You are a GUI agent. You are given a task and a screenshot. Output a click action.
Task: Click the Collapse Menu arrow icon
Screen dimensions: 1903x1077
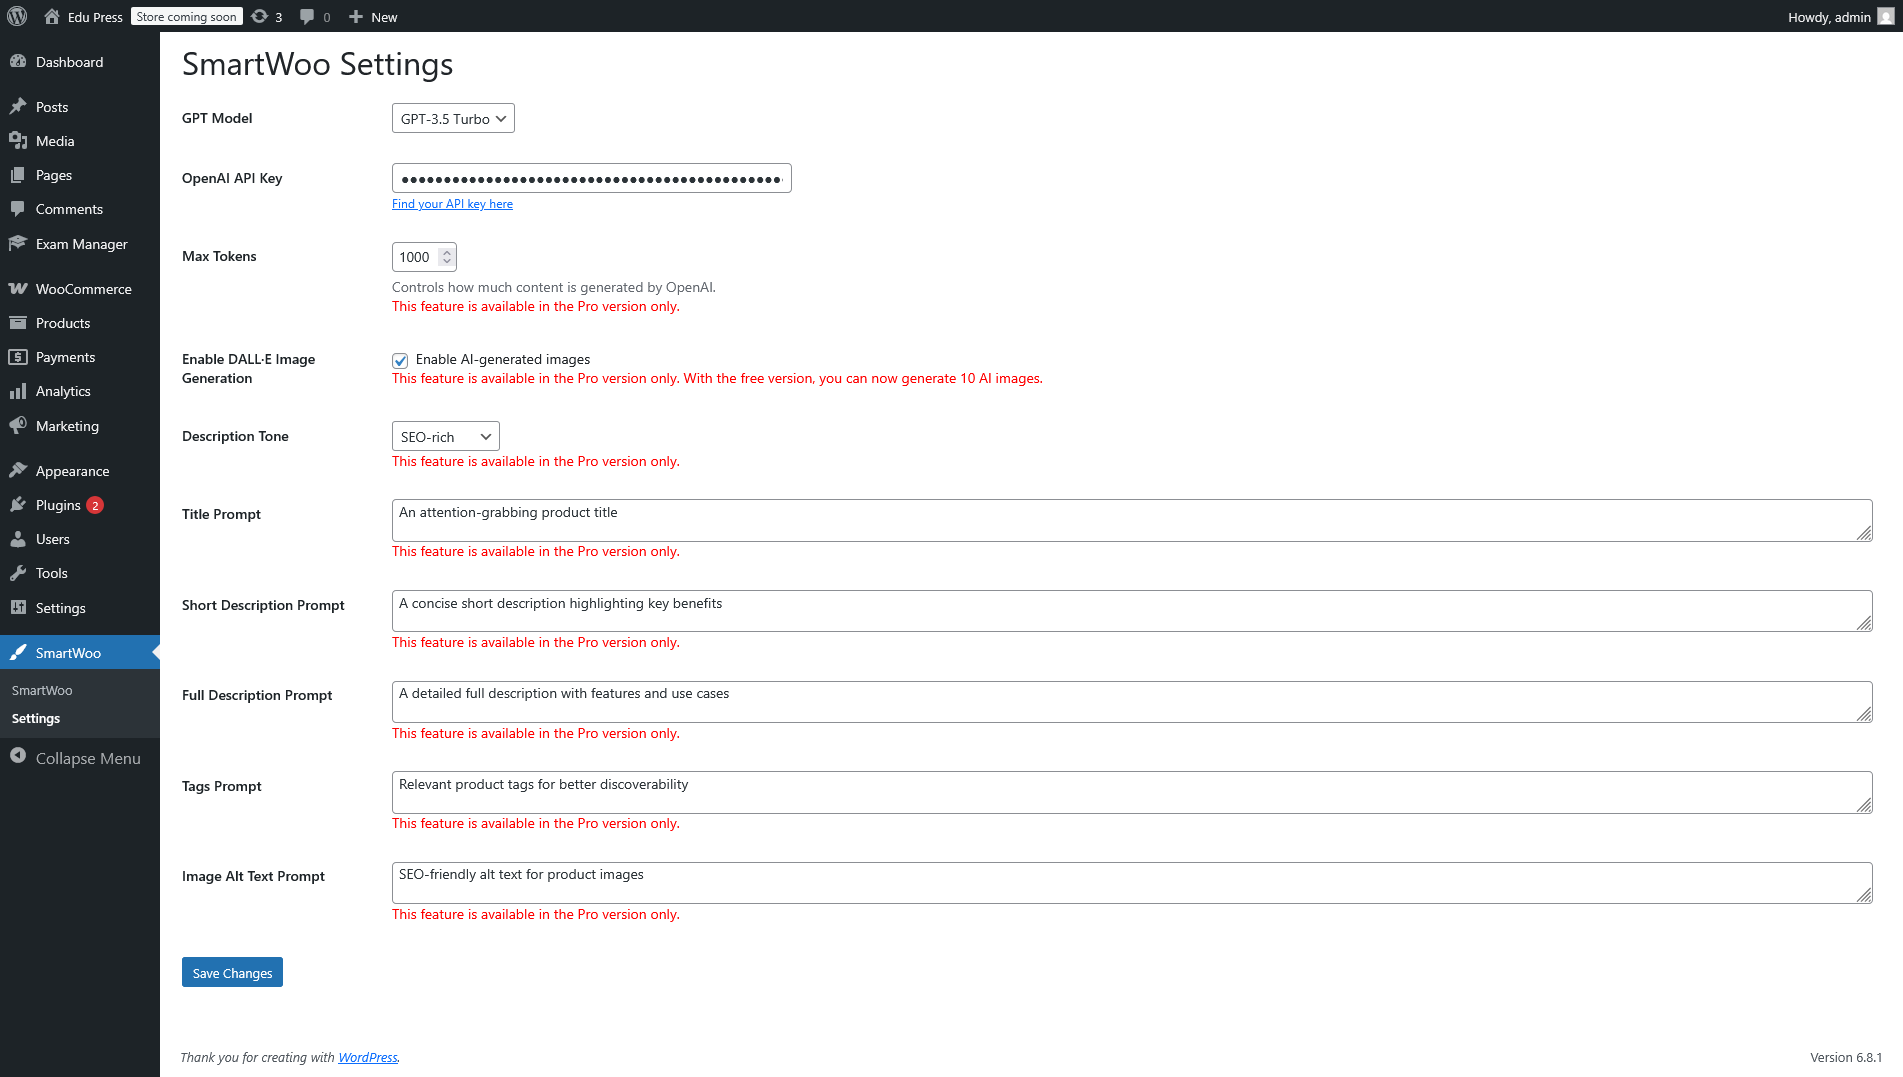pyautogui.click(x=18, y=756)
